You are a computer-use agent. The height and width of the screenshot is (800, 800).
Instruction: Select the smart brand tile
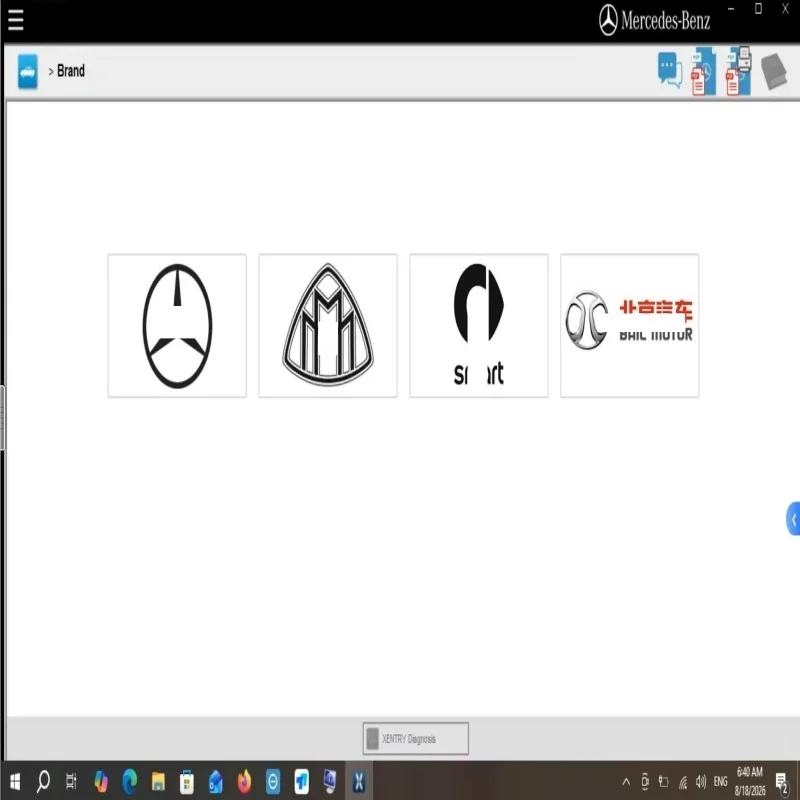coord(479,326)
